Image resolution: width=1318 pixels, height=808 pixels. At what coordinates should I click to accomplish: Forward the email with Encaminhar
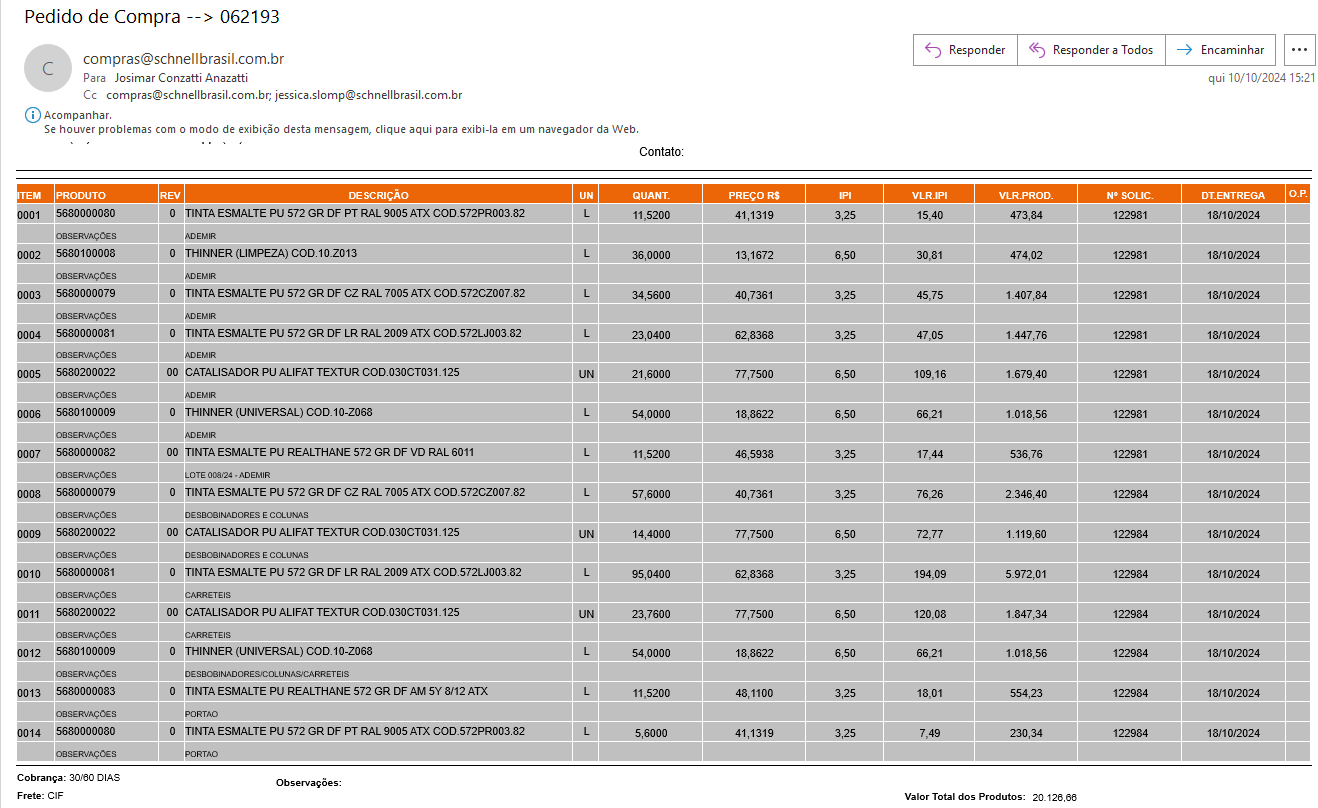(x=1220, y=50)
